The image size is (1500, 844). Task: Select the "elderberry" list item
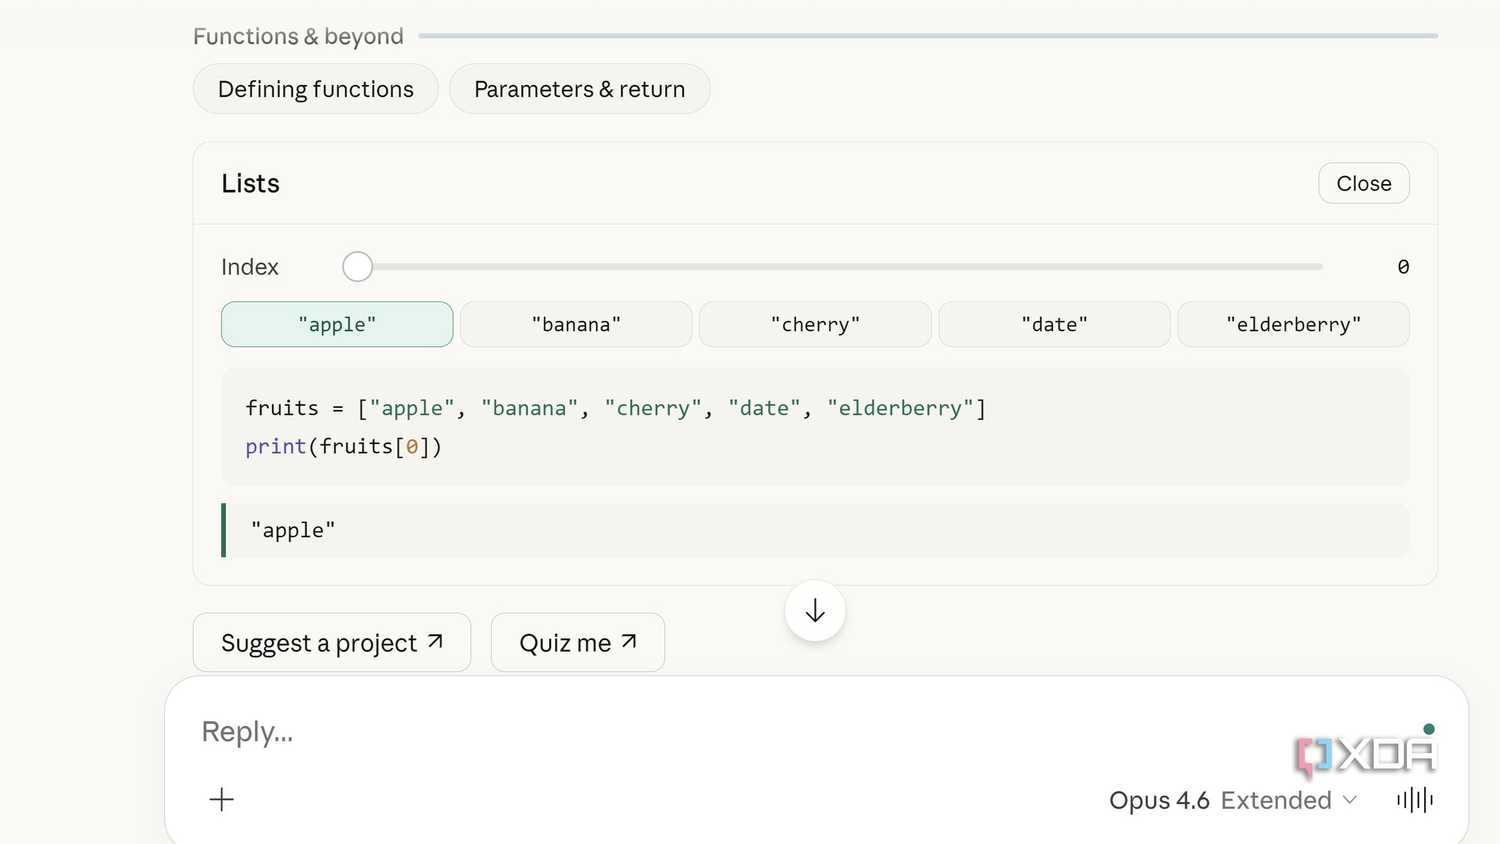(1293, 324)
